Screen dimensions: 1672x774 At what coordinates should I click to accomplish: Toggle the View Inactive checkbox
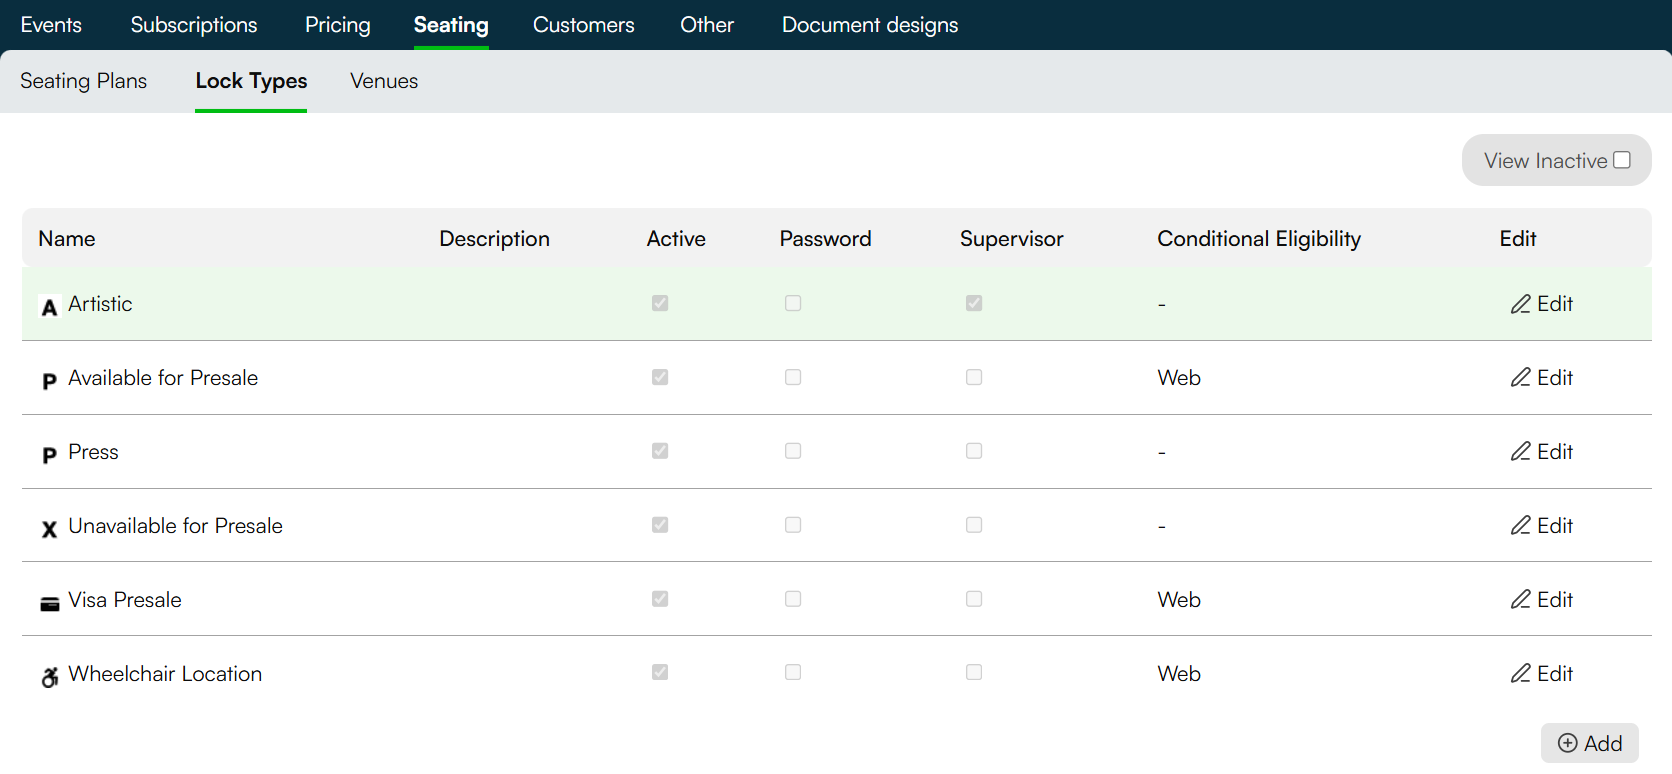(1622, 160)
